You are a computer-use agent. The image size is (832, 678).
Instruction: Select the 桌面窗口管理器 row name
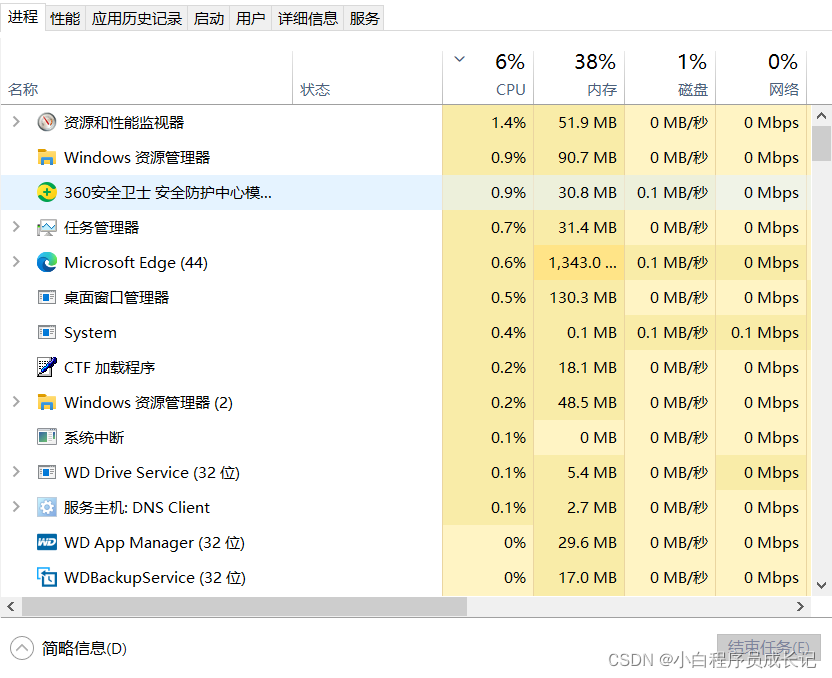click(x=116, y=298)
